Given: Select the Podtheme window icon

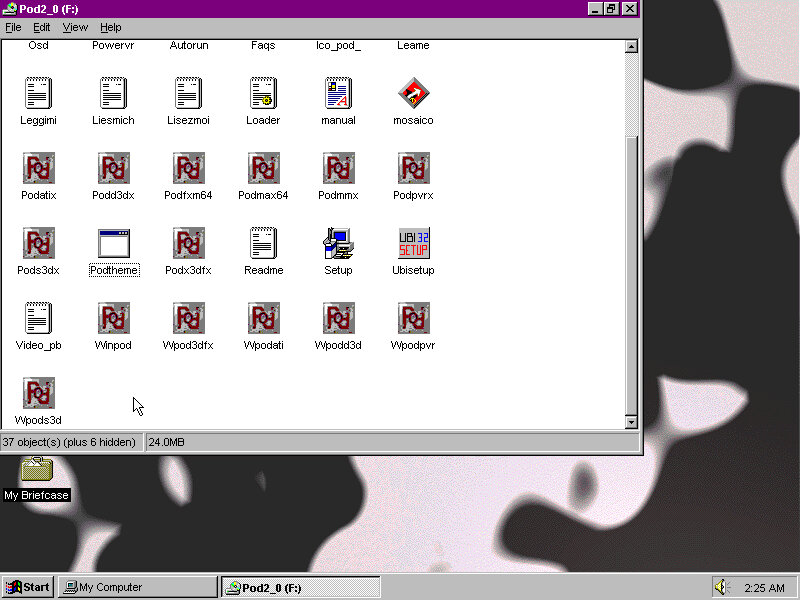Looking at the screenshot, I should point(113,244).
